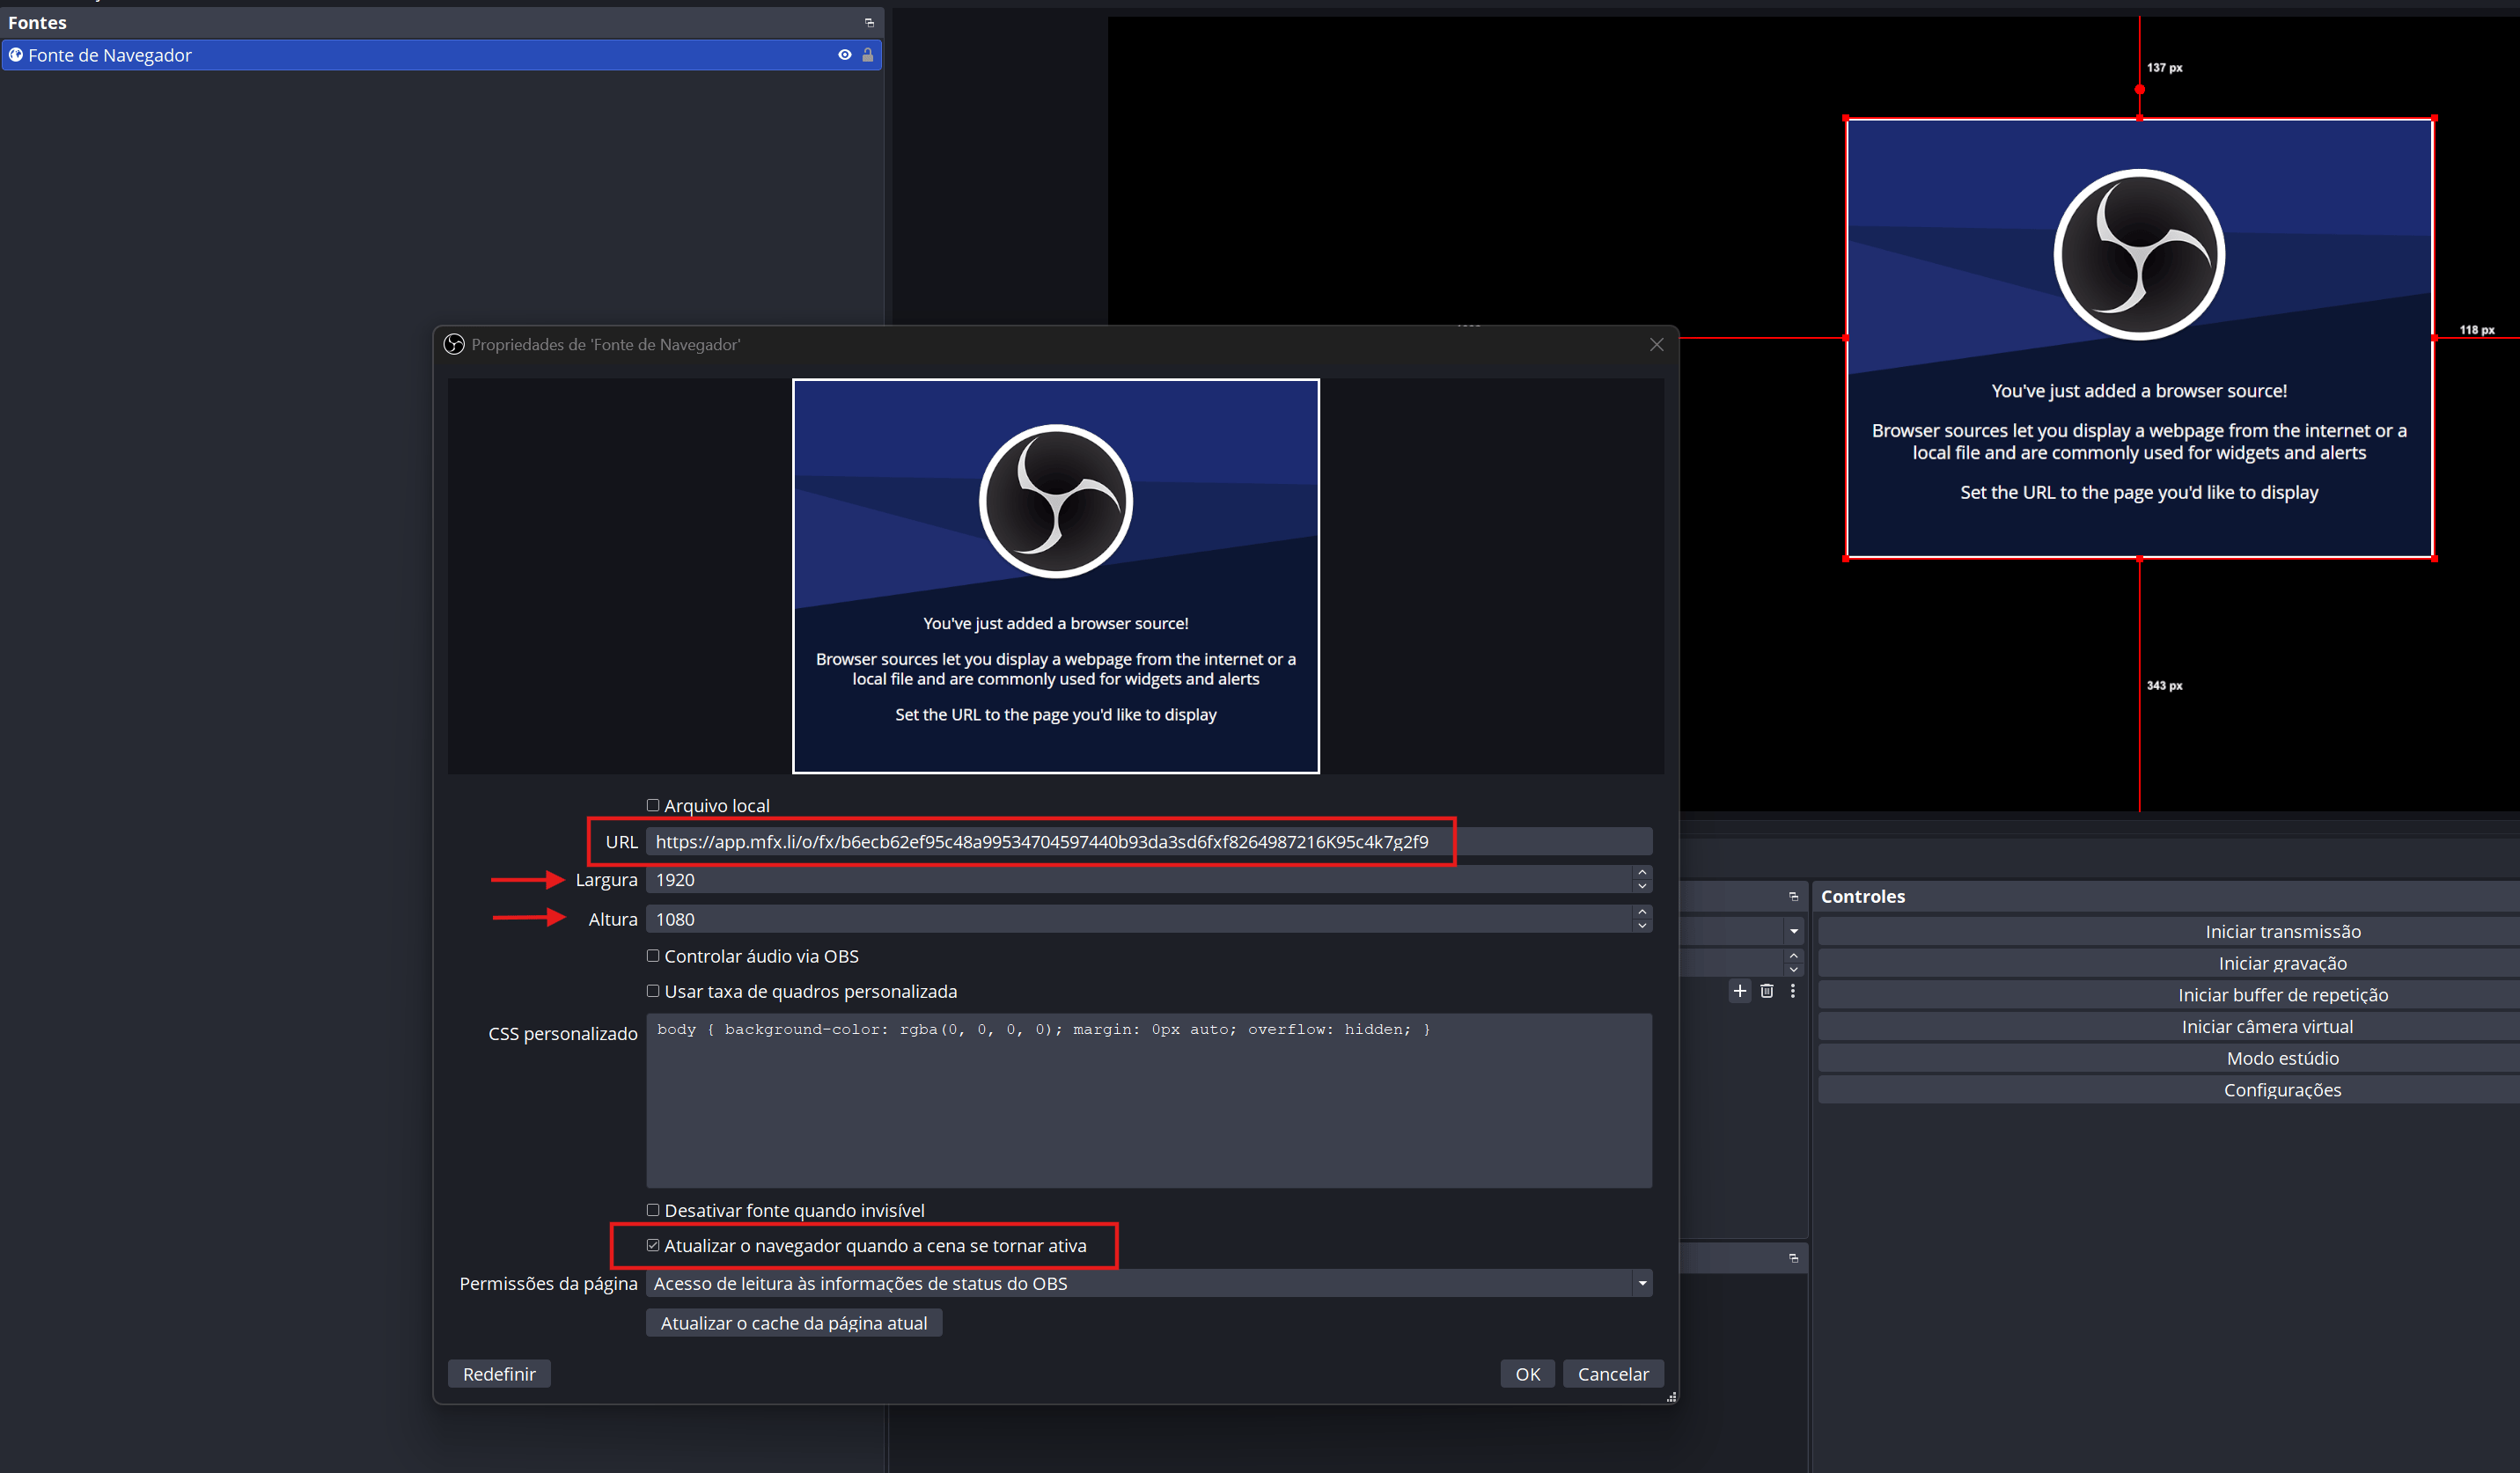2520x1473 pixels.
Task: Click inside the CSS personalizado text area
Action: pos(1149,1101)
